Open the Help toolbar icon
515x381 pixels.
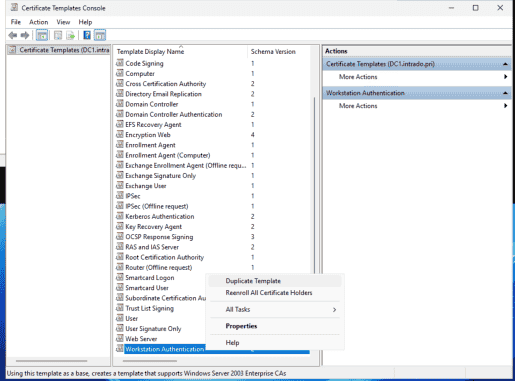pos(87,35)
